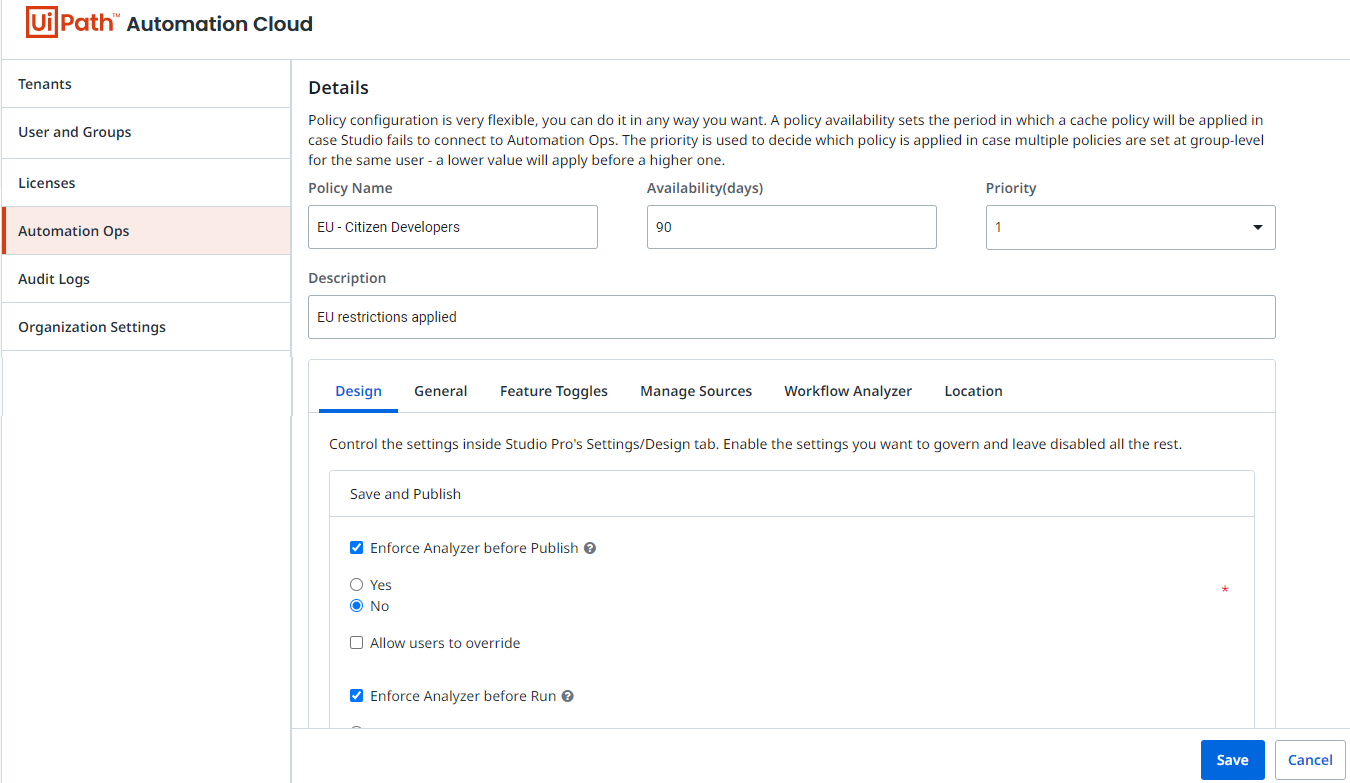Select the Yes radio button

[356, 585]
